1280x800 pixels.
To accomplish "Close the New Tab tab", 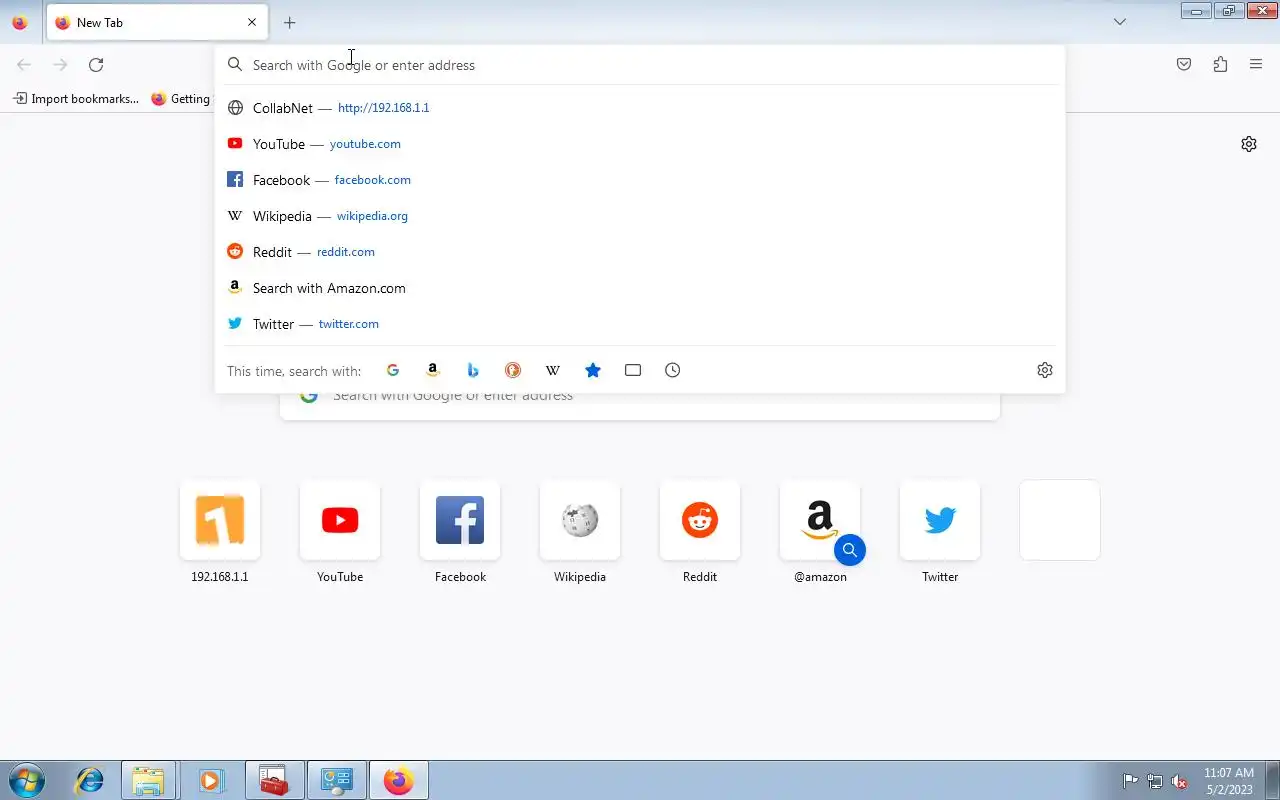I will [252, 22].
